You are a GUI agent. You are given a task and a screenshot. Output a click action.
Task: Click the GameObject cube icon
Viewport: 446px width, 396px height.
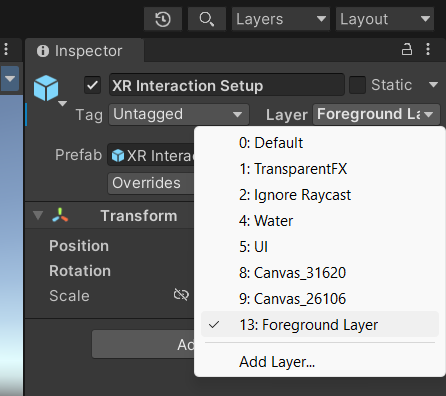coord(46,88)
